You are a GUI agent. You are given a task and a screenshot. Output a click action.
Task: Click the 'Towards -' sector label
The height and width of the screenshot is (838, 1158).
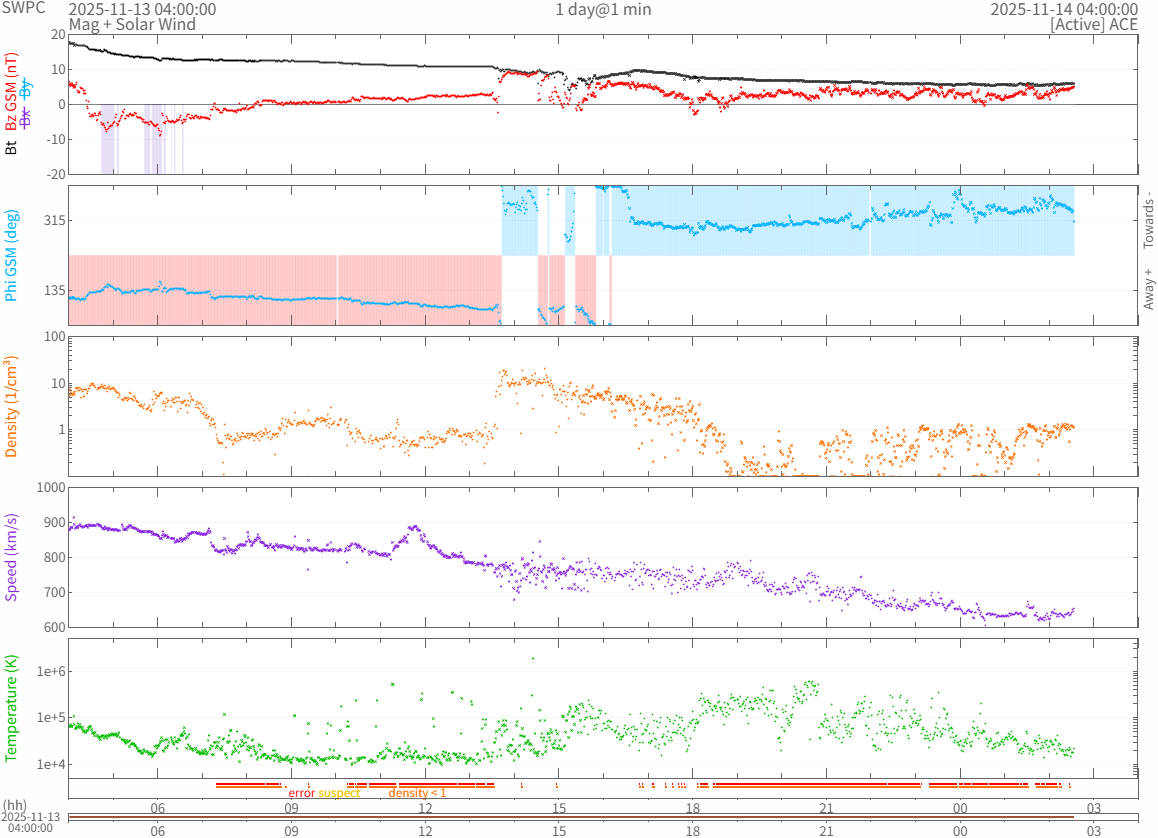1148,220
